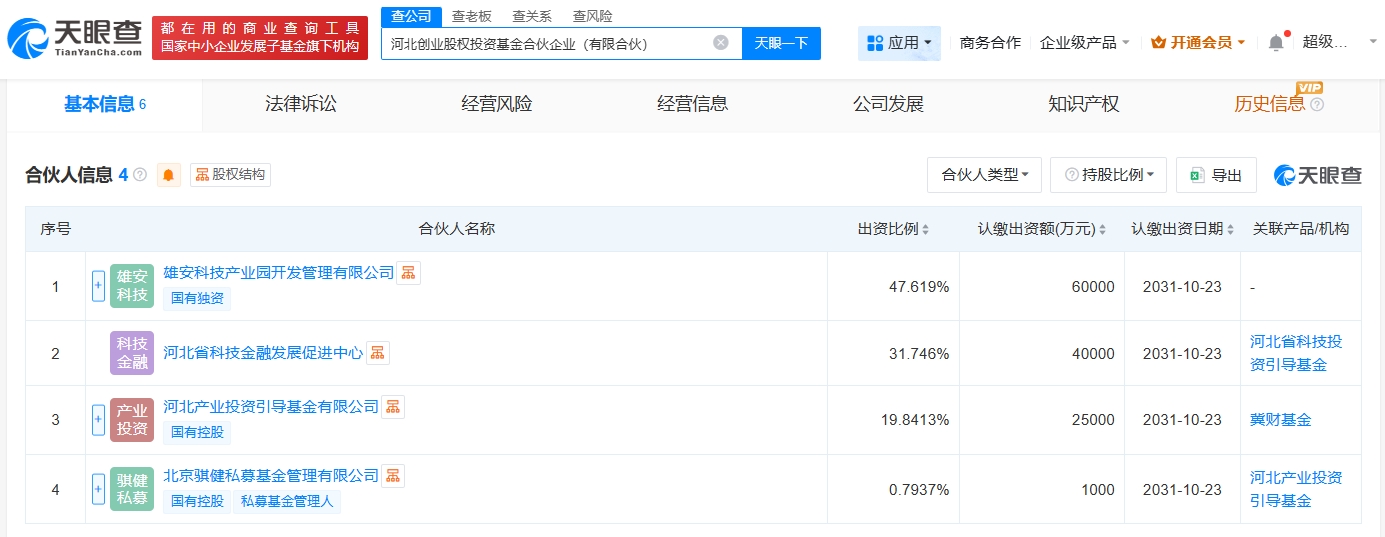
Task: Click the 导出 export button
Action: click(x=1216, y=175)
